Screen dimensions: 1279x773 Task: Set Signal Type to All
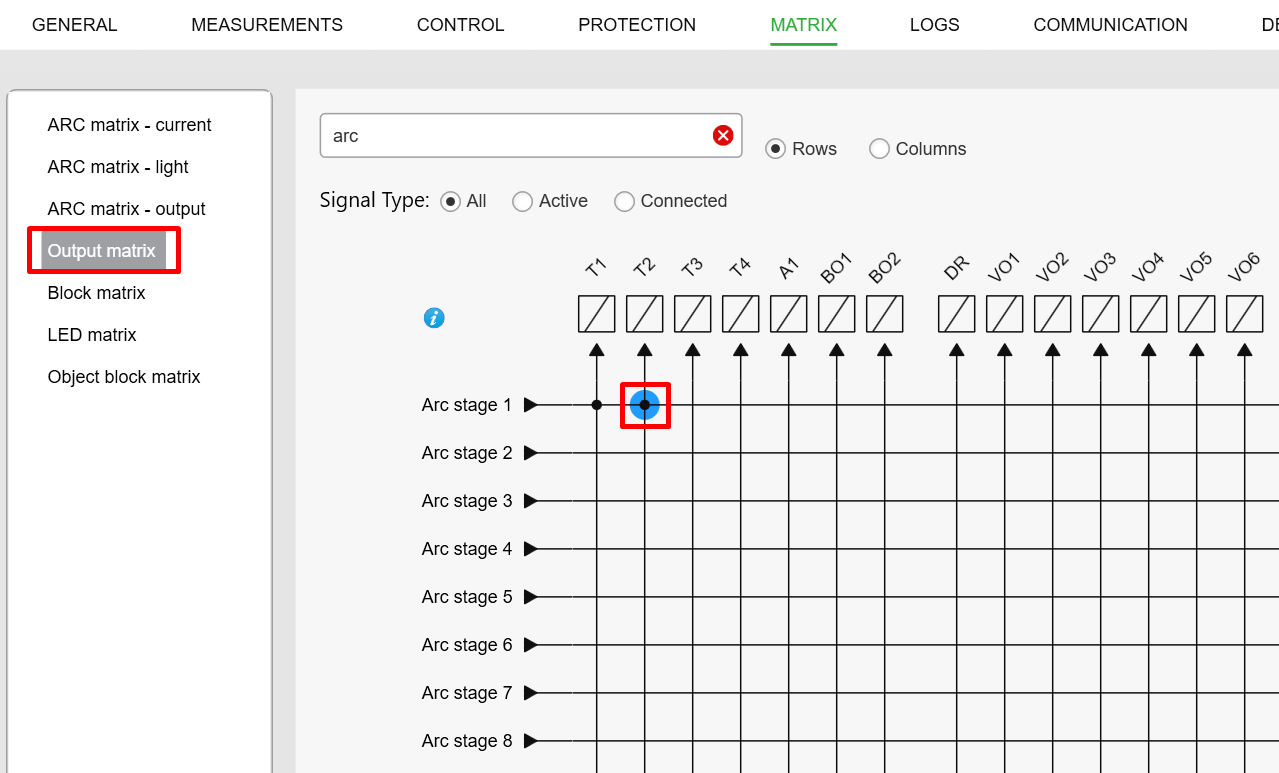pyautogui.click(x=450, y=201)
